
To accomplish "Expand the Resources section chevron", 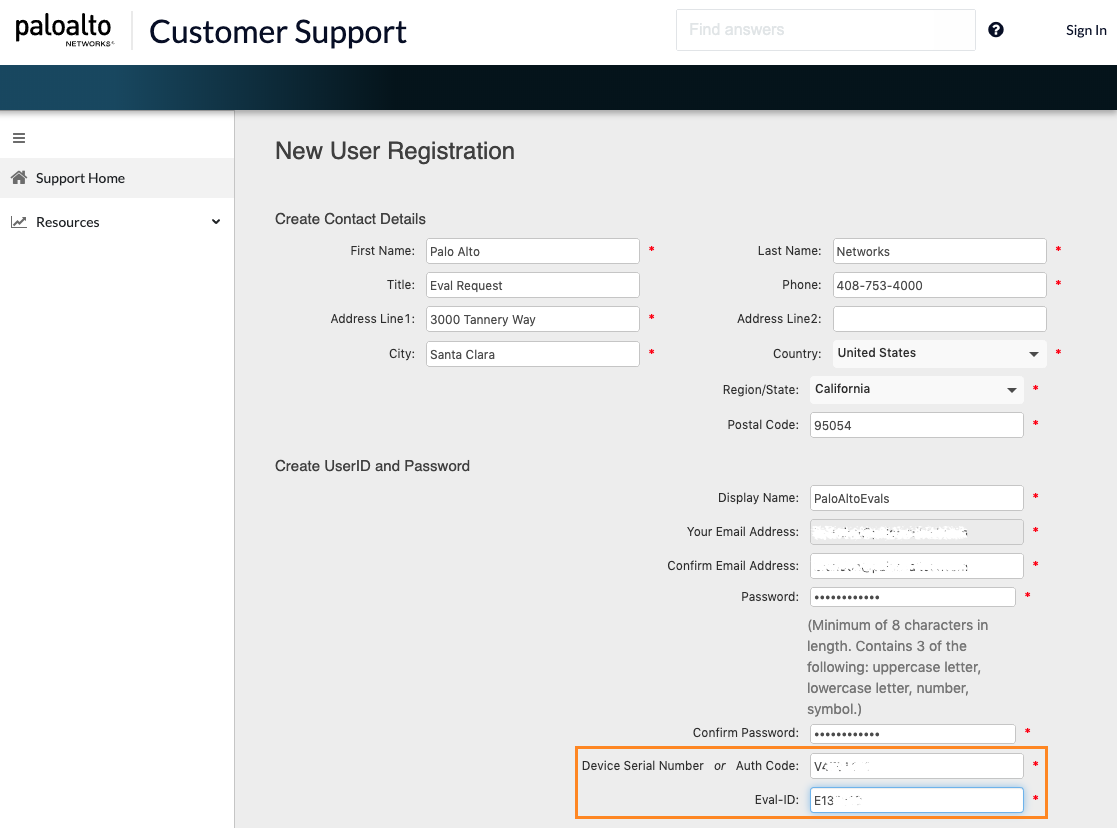I will click(x=215, y=222).
